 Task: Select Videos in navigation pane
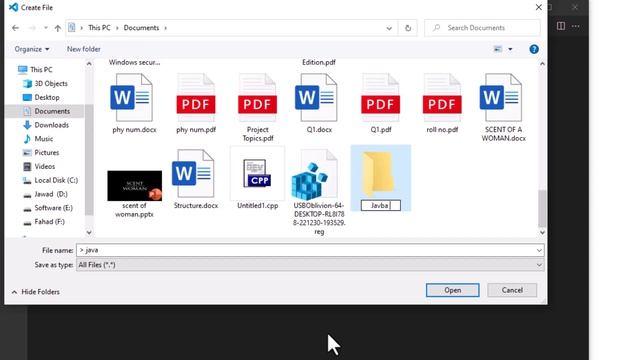coord(39,167)
